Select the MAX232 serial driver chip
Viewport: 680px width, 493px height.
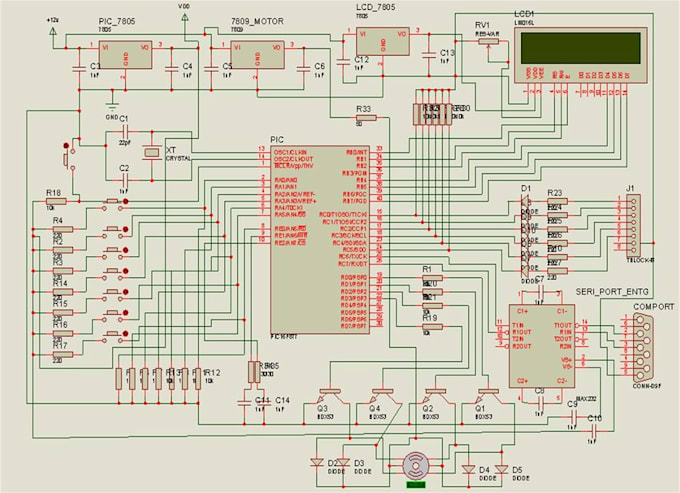coord(543,346)
